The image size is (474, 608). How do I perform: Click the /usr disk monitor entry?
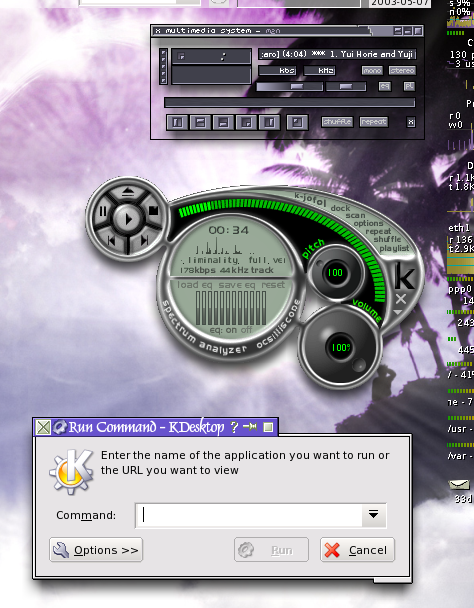click(x=460, y=428)
